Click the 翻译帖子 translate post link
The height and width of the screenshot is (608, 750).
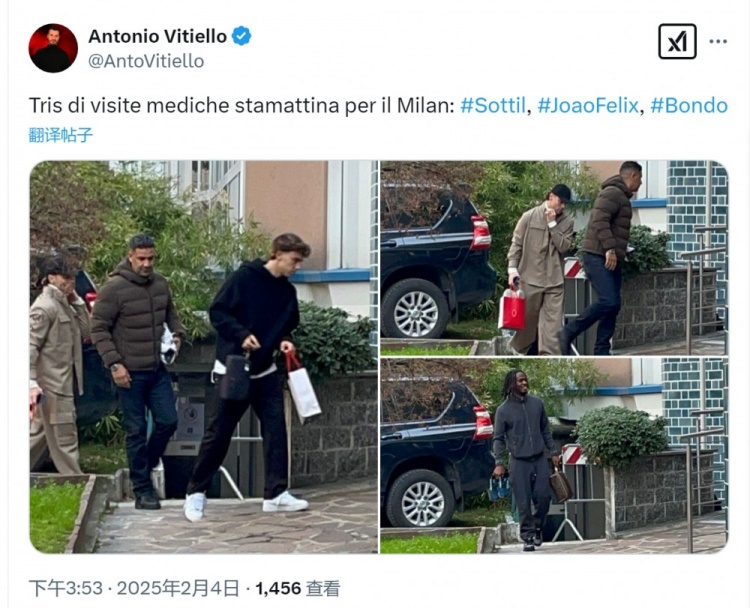coord(60,135)
